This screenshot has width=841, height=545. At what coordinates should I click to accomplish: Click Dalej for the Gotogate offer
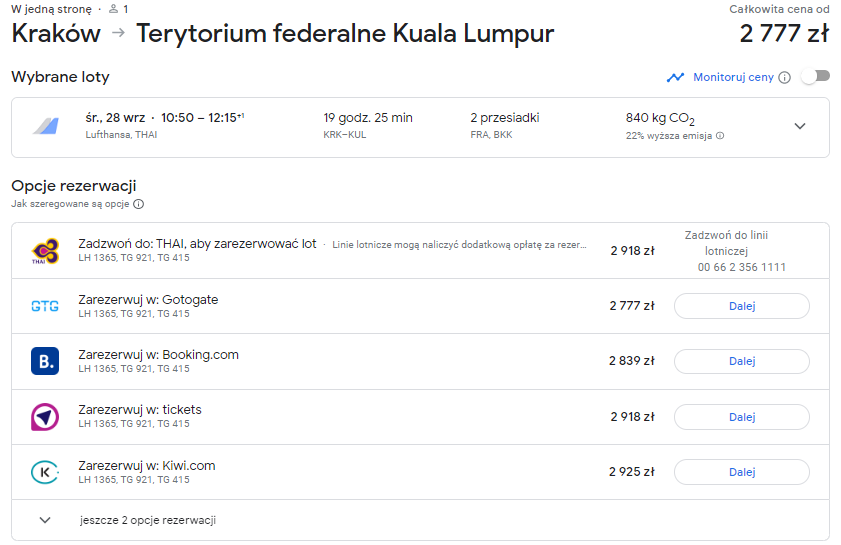point(742,306)
